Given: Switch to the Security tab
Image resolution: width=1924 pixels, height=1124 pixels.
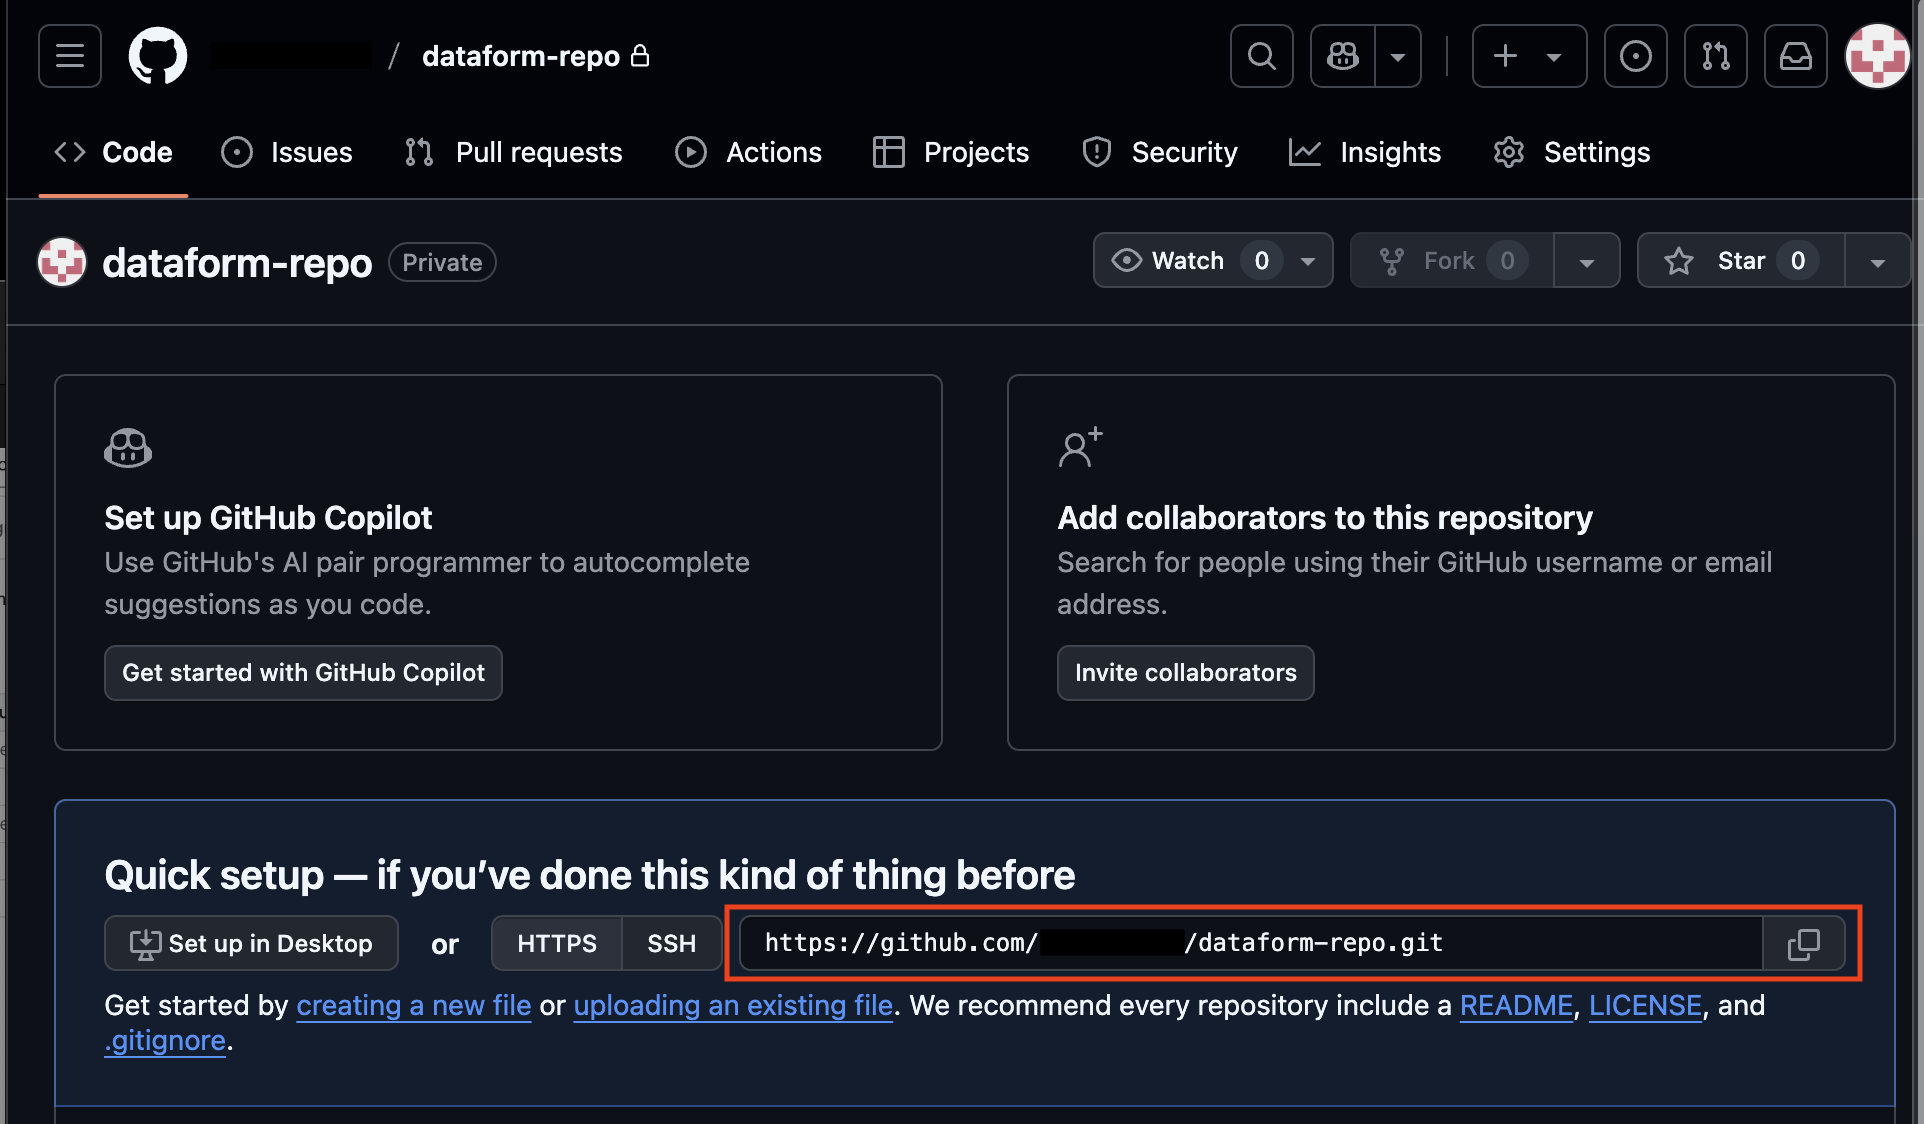Looking at the screenshot, I should pos(1160,152).
